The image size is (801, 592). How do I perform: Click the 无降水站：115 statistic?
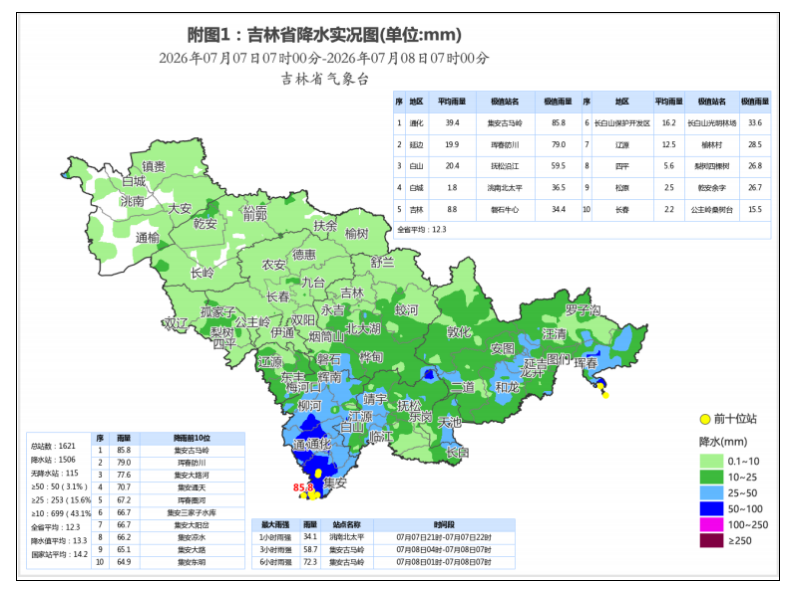tap(54, 473)
